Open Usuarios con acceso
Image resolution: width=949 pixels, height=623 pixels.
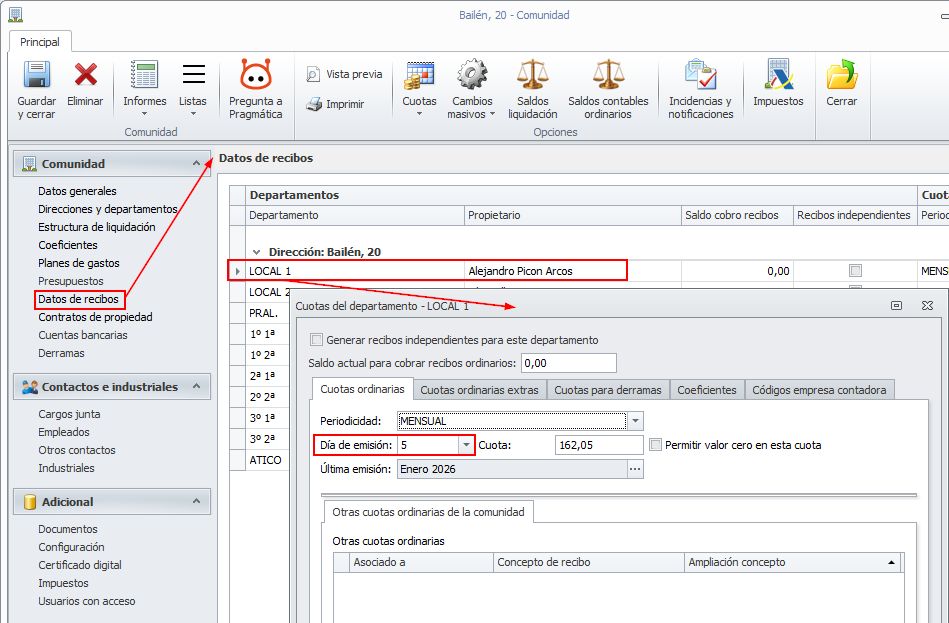tap(87, 601)
